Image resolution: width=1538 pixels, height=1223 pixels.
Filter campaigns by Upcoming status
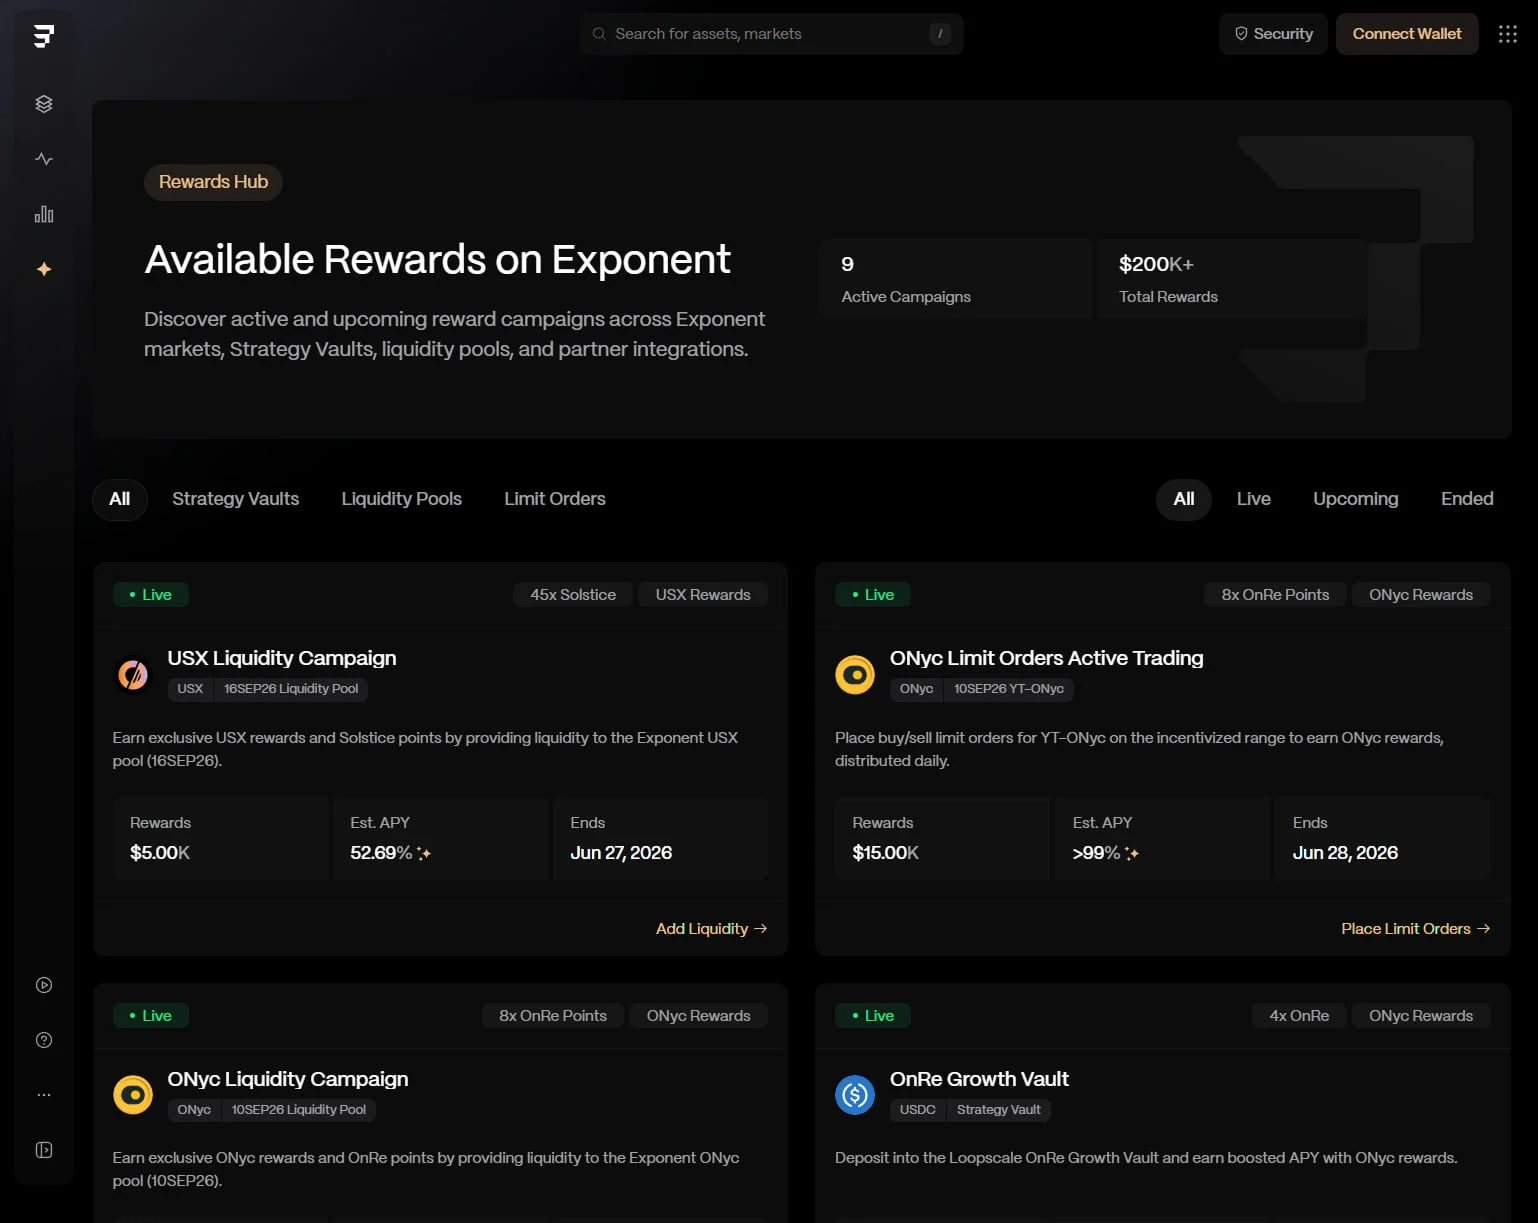1356,499
